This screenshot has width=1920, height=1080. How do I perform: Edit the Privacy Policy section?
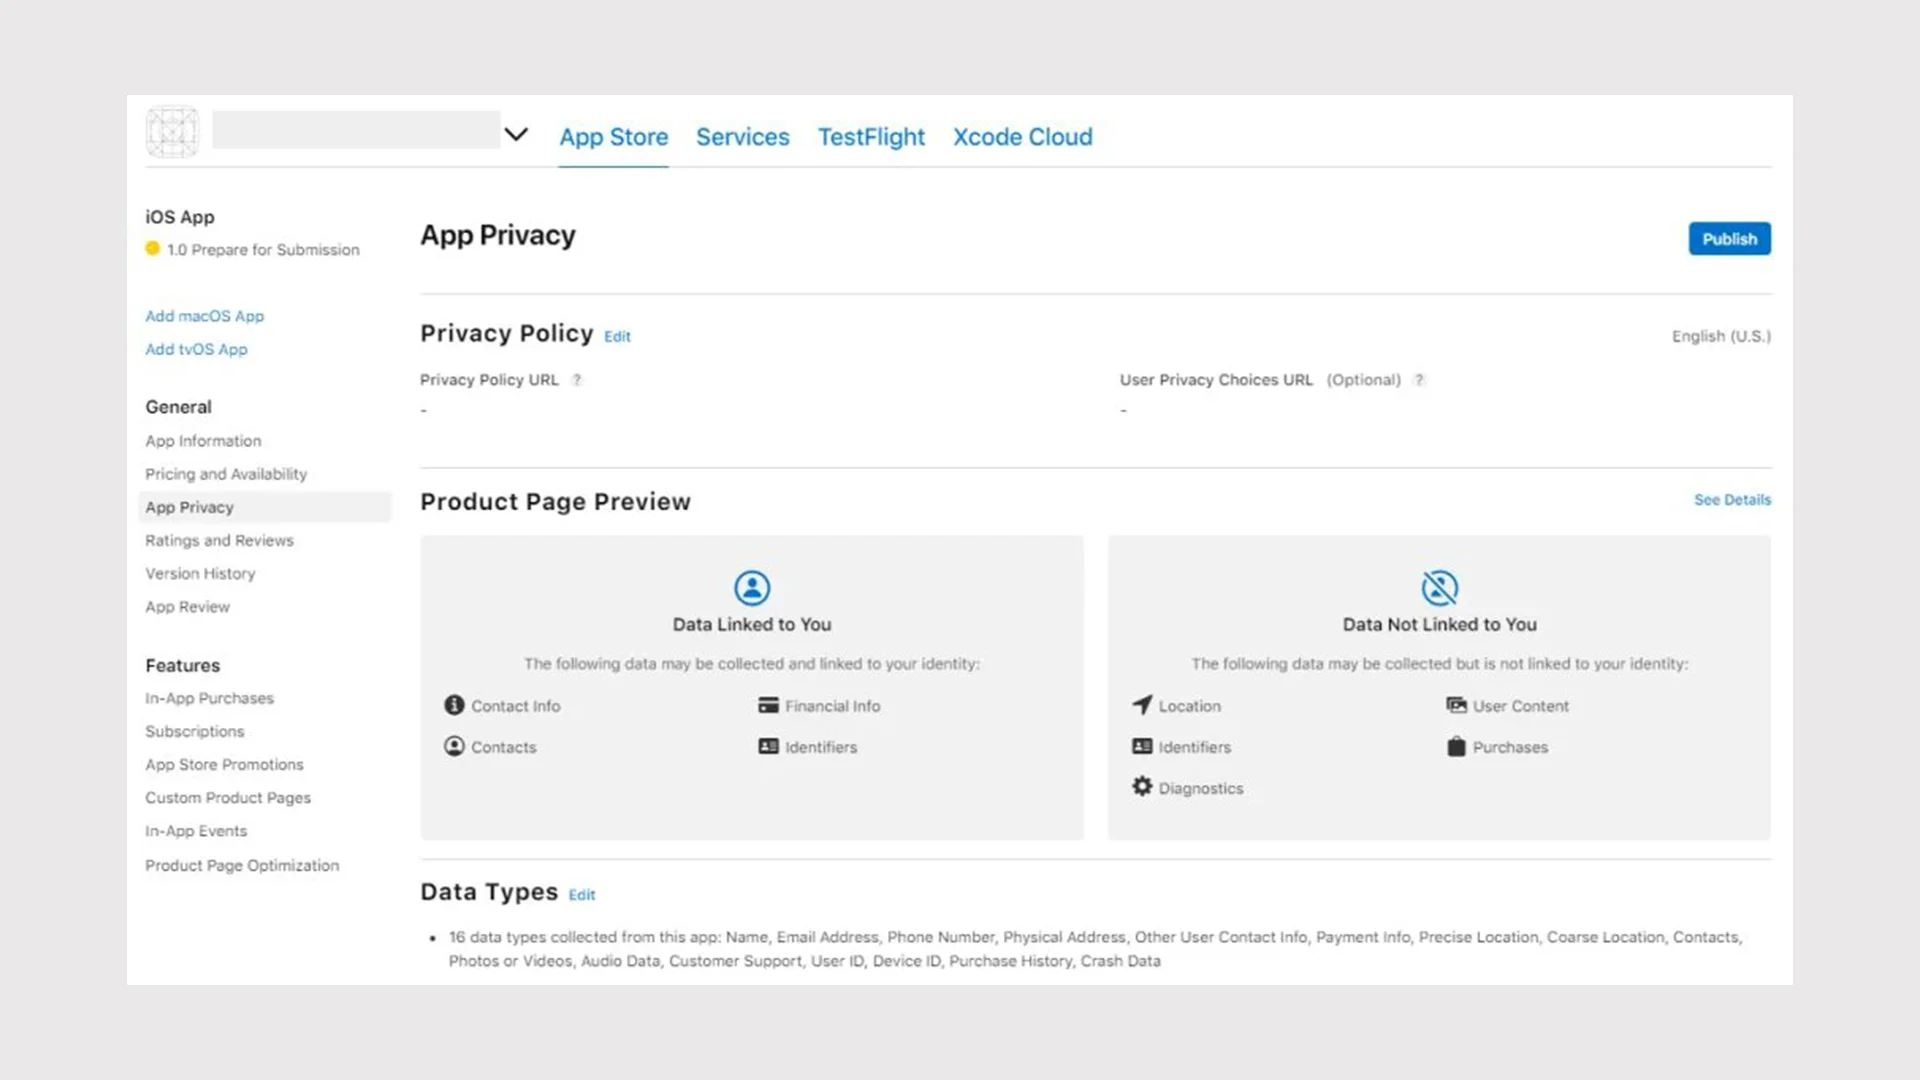click(x=617, y=337)
